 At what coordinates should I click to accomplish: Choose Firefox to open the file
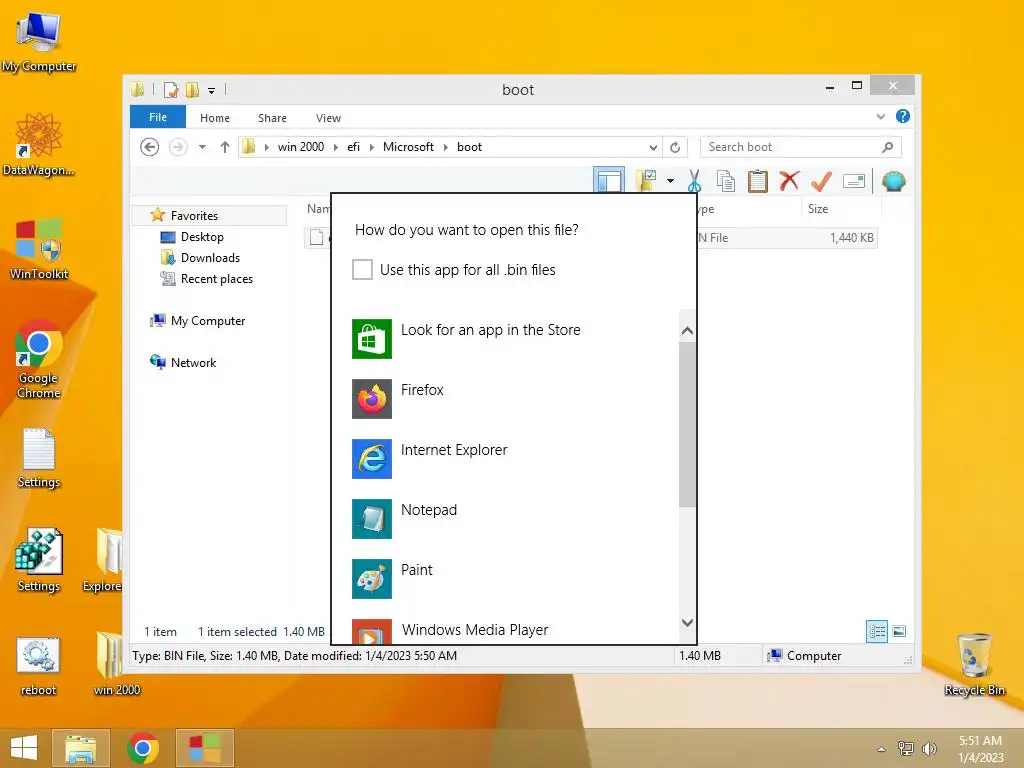(515, 398)
